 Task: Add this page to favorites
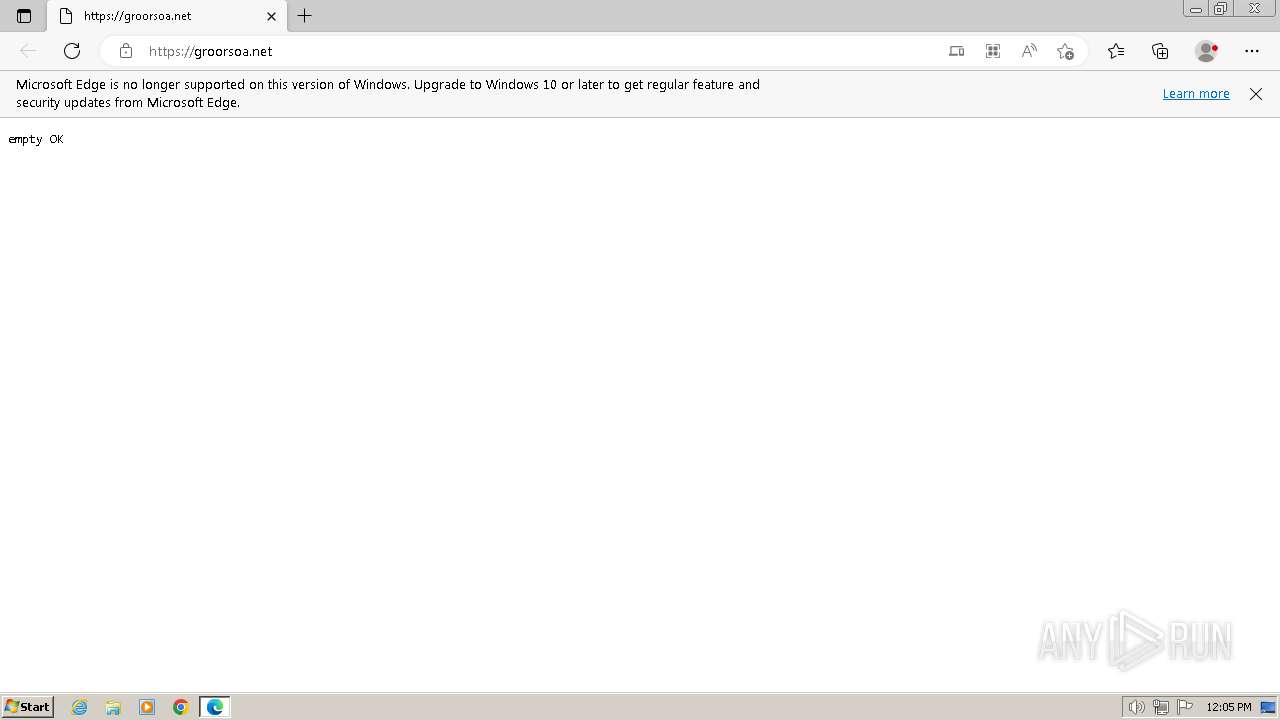pos(1065,51)
